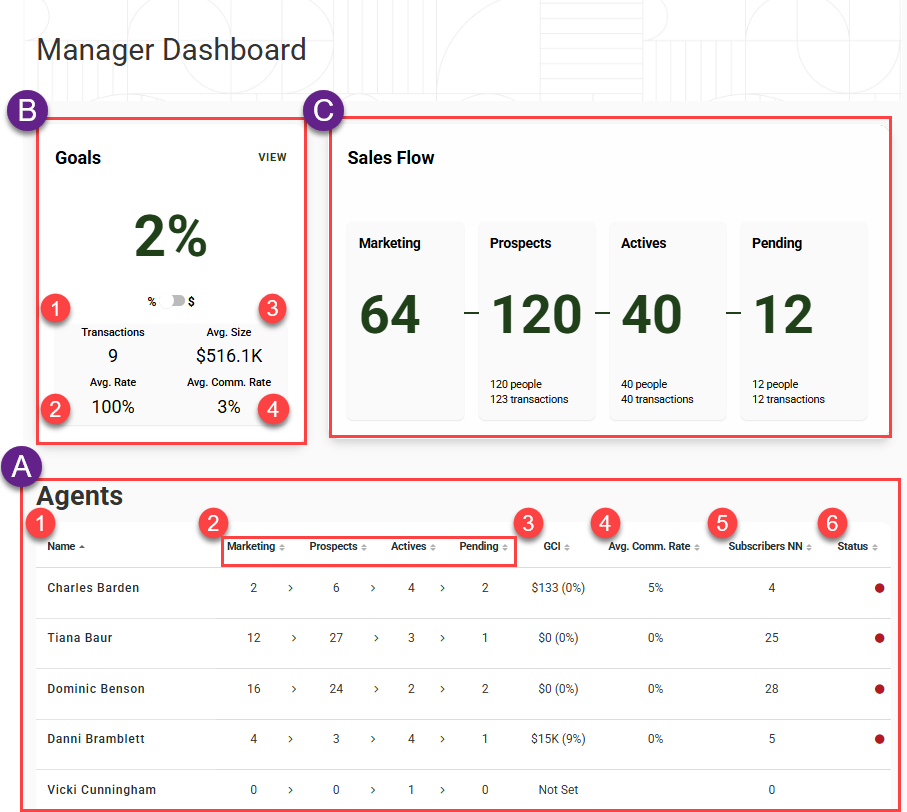Click Tiana Baur's Prospects count 27

pos(336,638)
